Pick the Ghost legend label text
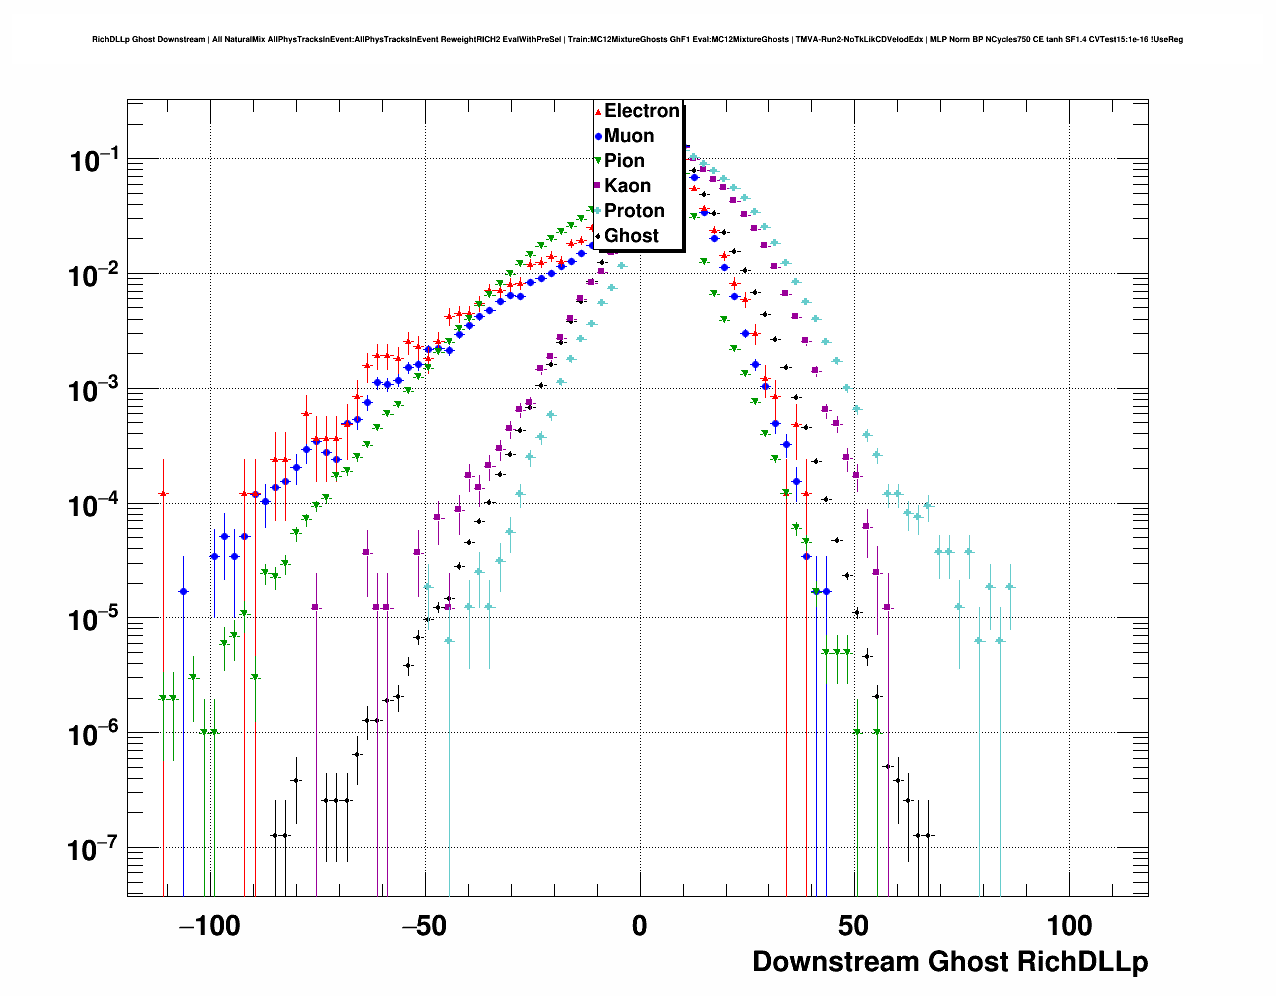The image size is (1276, 996). (631, 236)
